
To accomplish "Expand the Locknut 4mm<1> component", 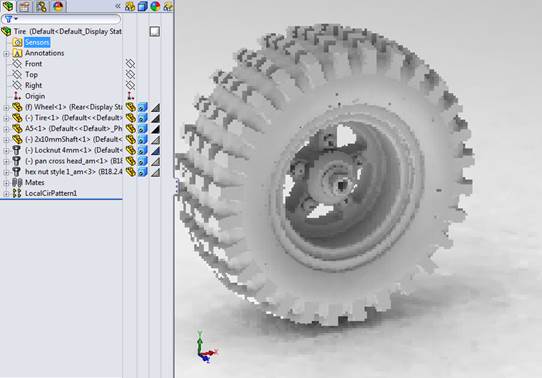I will tap(6, 151).
